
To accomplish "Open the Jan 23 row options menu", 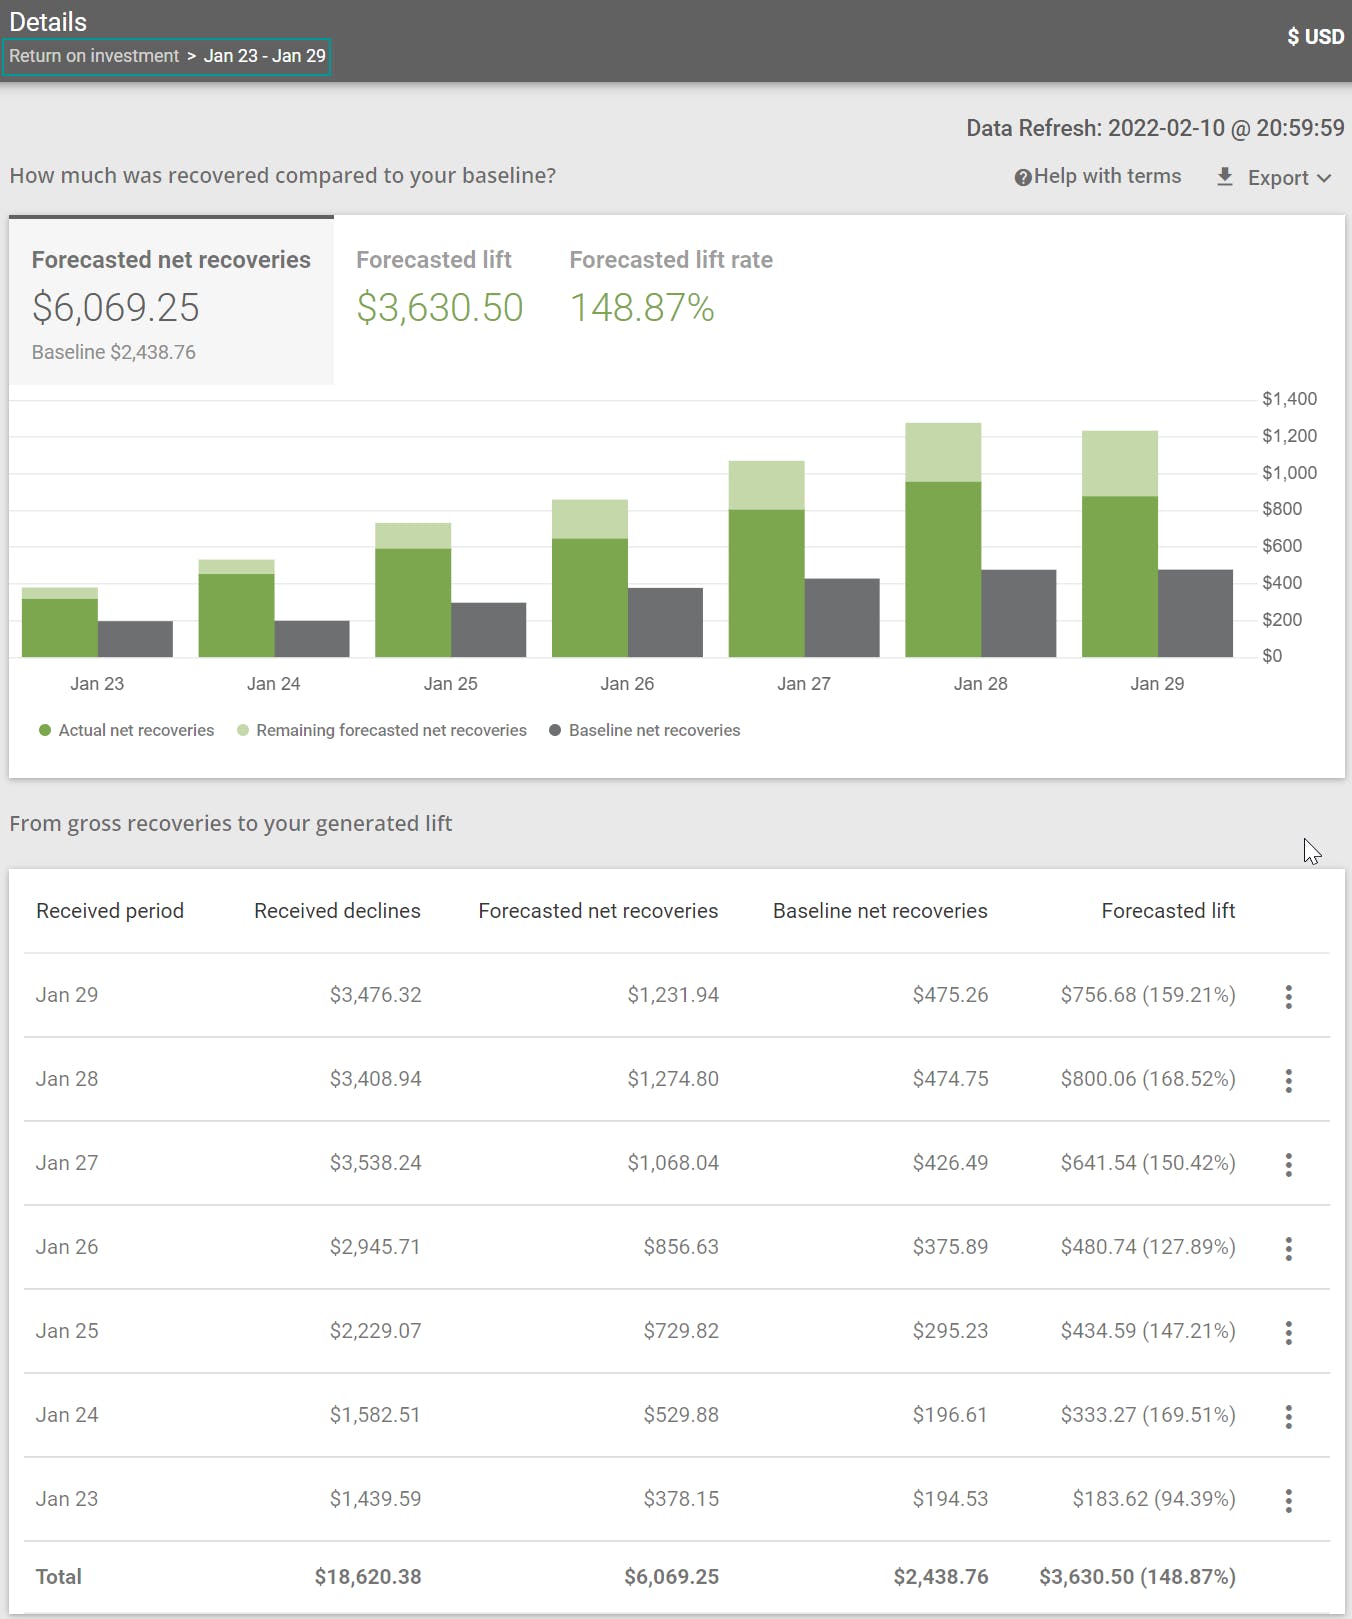I will tap(1288, 1500).
